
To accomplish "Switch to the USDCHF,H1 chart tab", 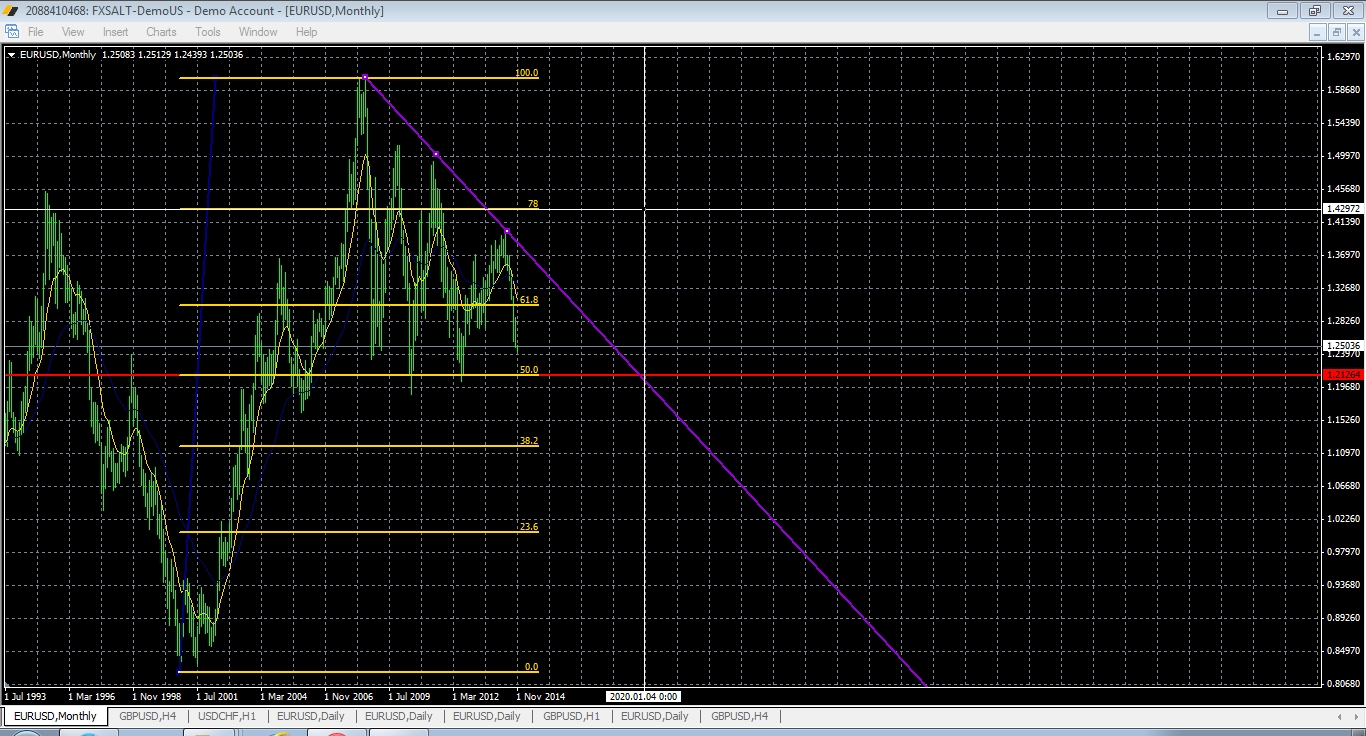I will (225, 716).
